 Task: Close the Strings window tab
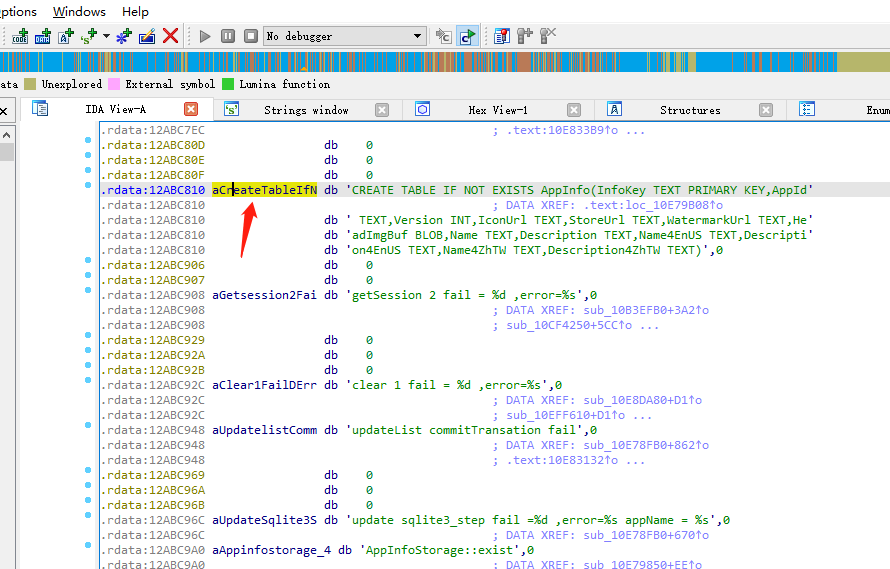(382, 110)
